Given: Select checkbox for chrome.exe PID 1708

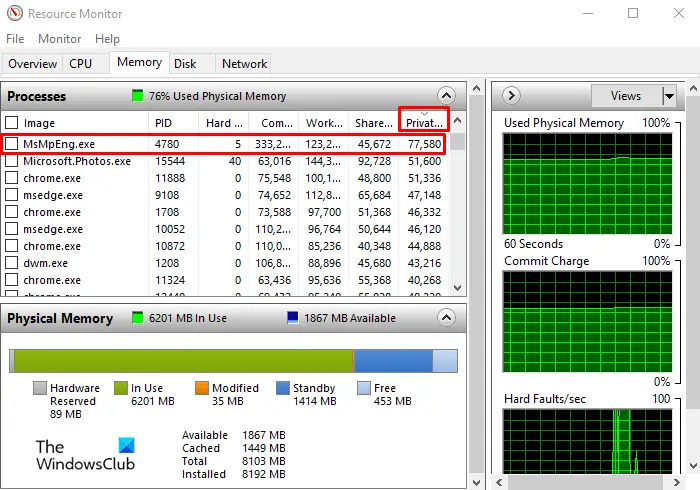Looking at the screenshot, I should coord(12,212).
